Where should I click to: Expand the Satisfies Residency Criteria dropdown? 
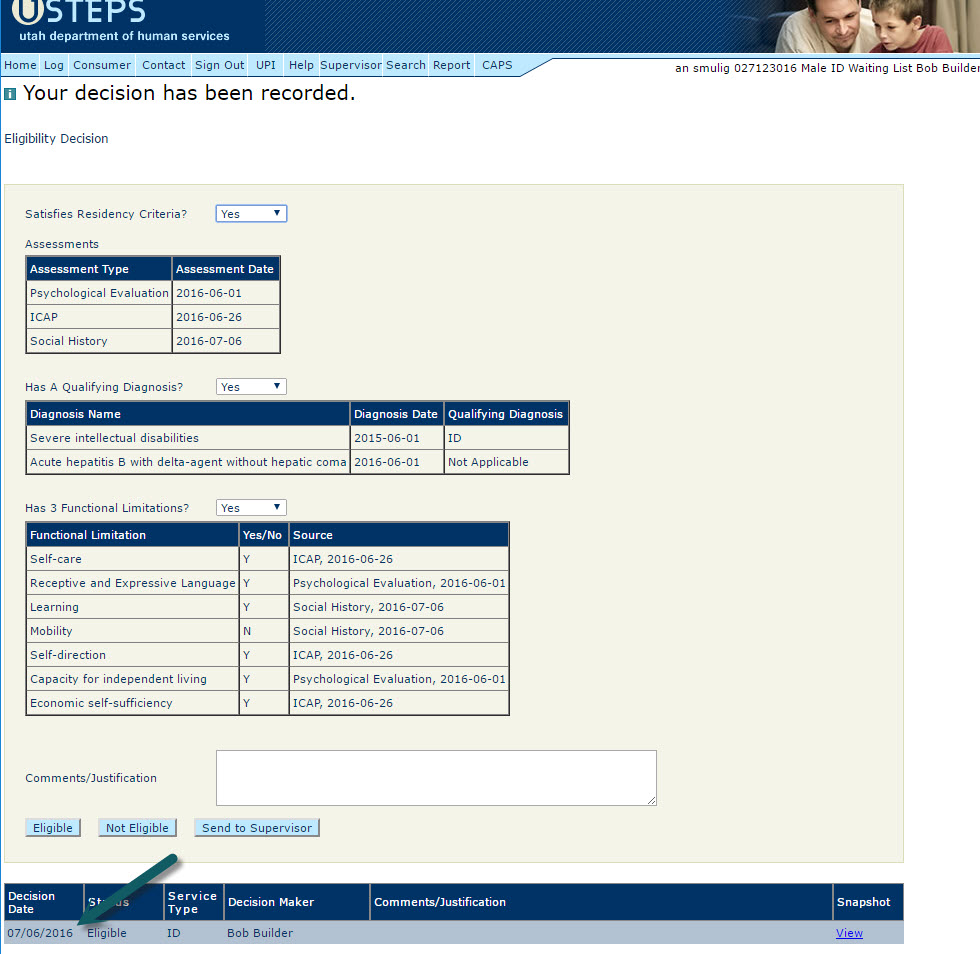[x=251, y=214]
